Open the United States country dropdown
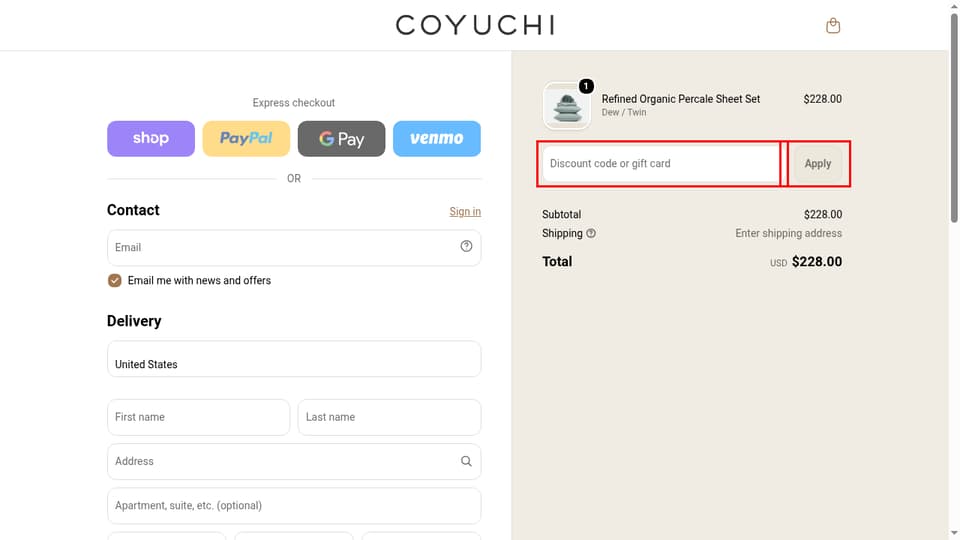960x540 pixels. [294, 359]
